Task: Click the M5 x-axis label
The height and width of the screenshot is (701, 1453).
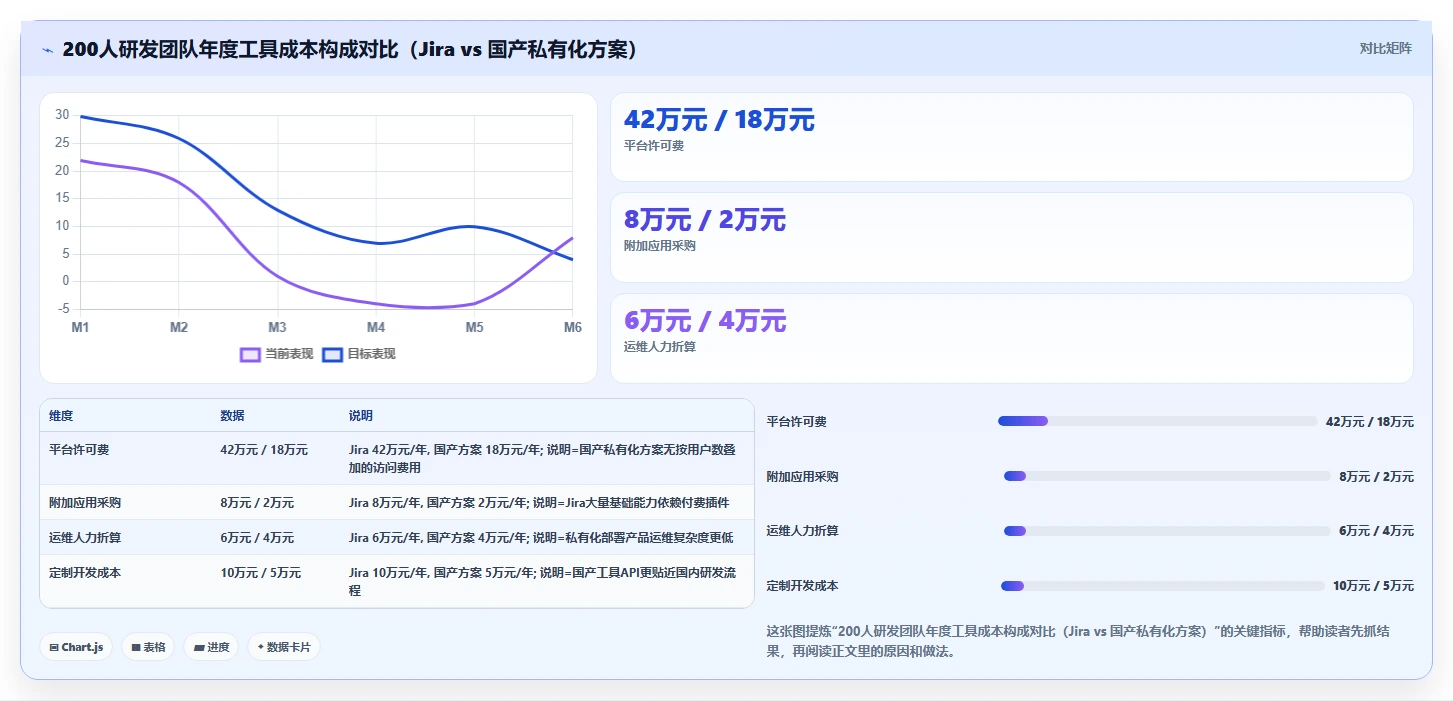Action: (474, 327)
